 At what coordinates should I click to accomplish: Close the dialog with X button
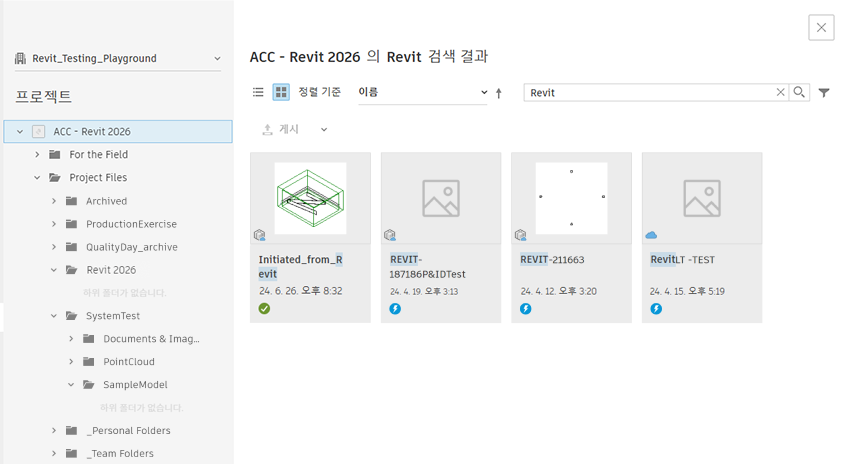[821, 27]
